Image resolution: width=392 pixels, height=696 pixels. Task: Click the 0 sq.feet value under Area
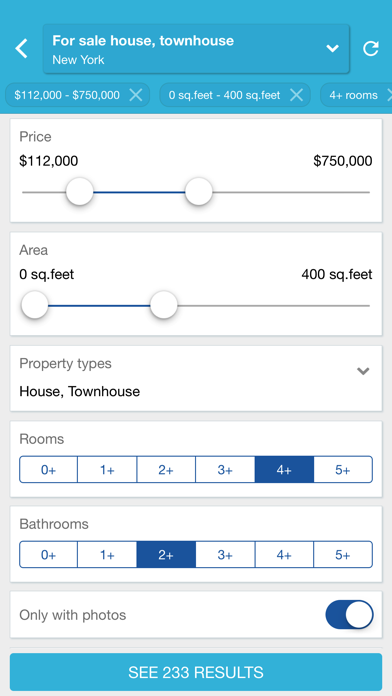[x=47, y=274]
